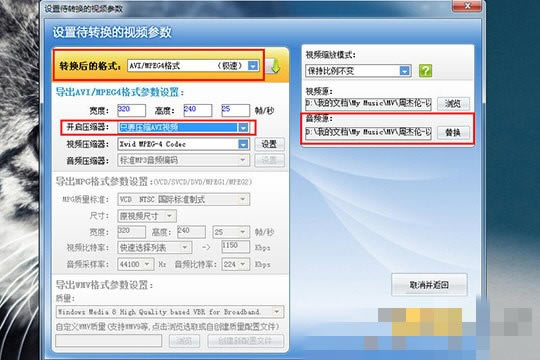The width and height of the screenshot is (540, 360).
Task: Click the 取消并返回 button
Action: click(x=429, y=285)
